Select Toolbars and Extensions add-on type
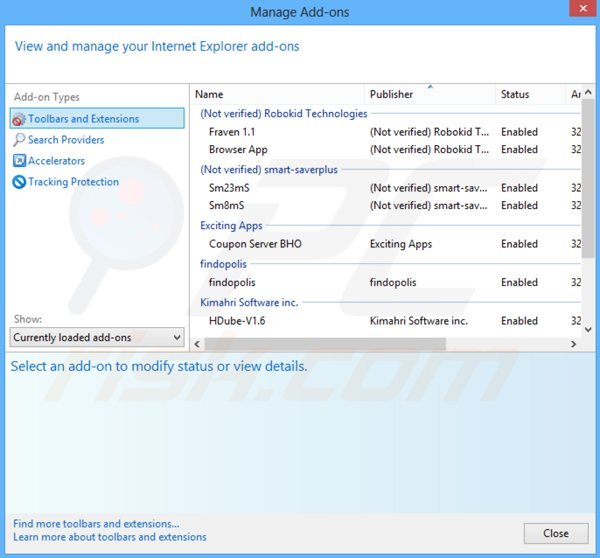Image resolution: width=600 pixels, height=558 pixels. coord(97,118)
